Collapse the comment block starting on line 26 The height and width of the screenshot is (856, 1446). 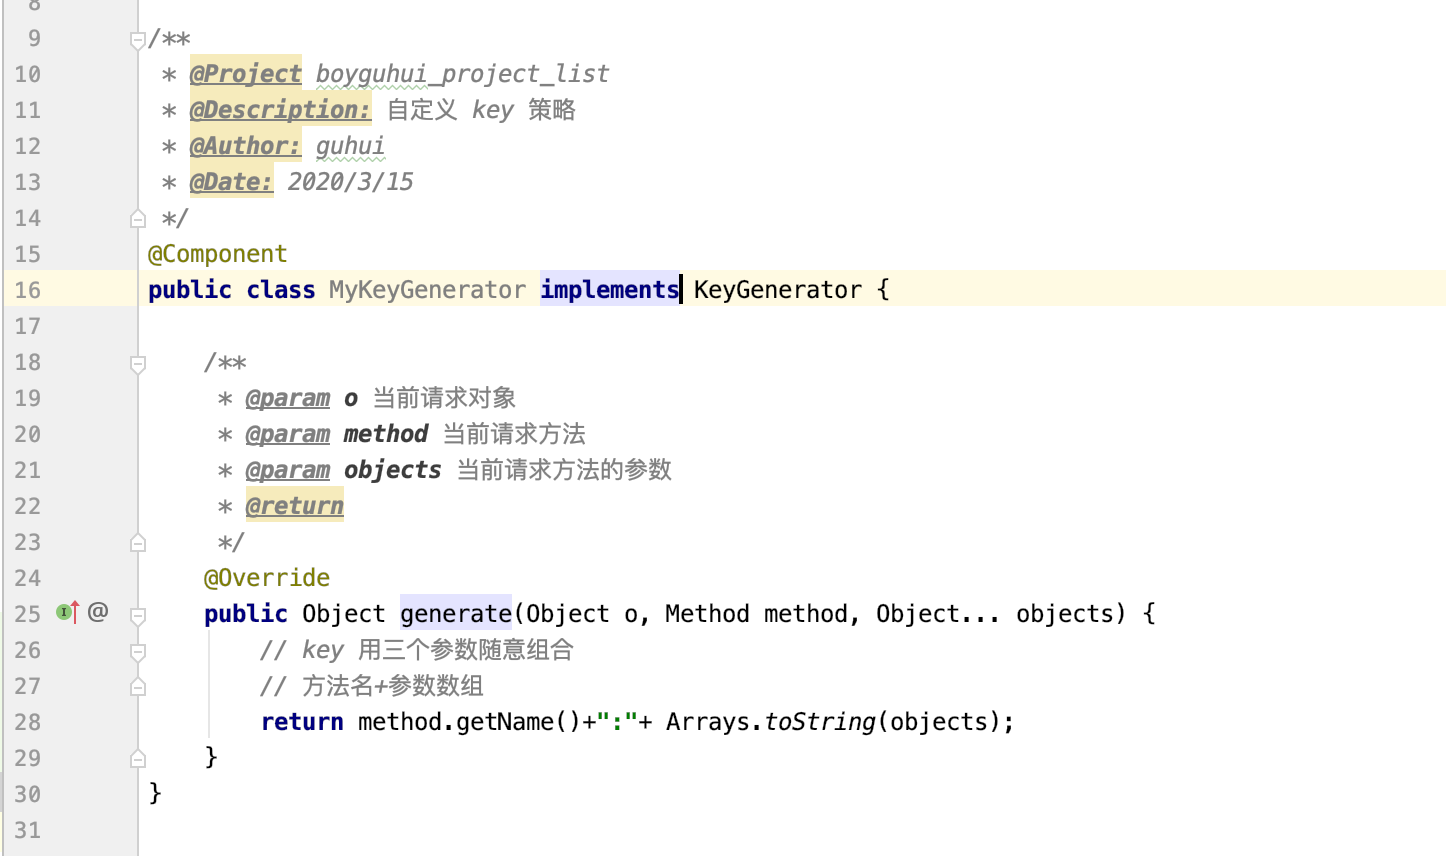[x=138, y=652]
